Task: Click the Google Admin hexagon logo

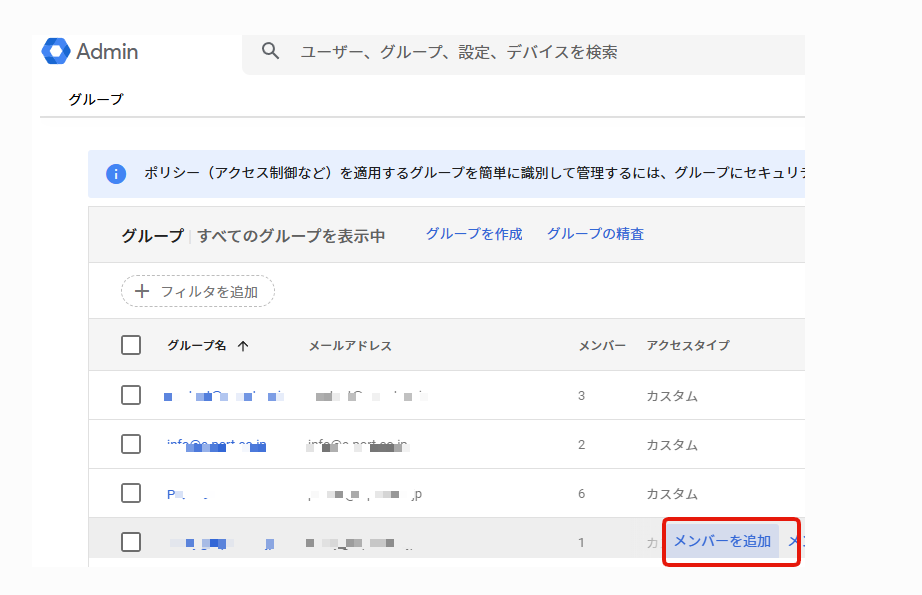Action: pos(55,51)
